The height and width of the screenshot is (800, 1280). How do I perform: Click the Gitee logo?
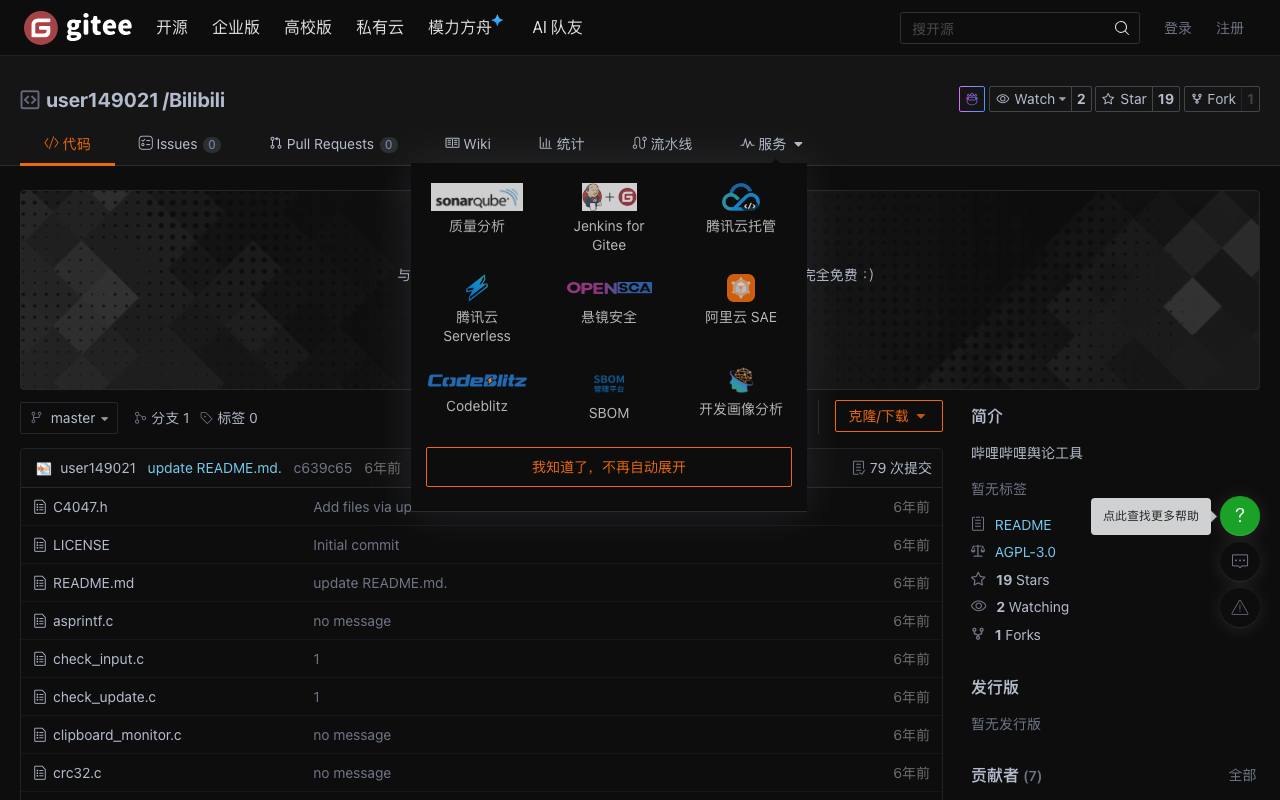point(78,28)
